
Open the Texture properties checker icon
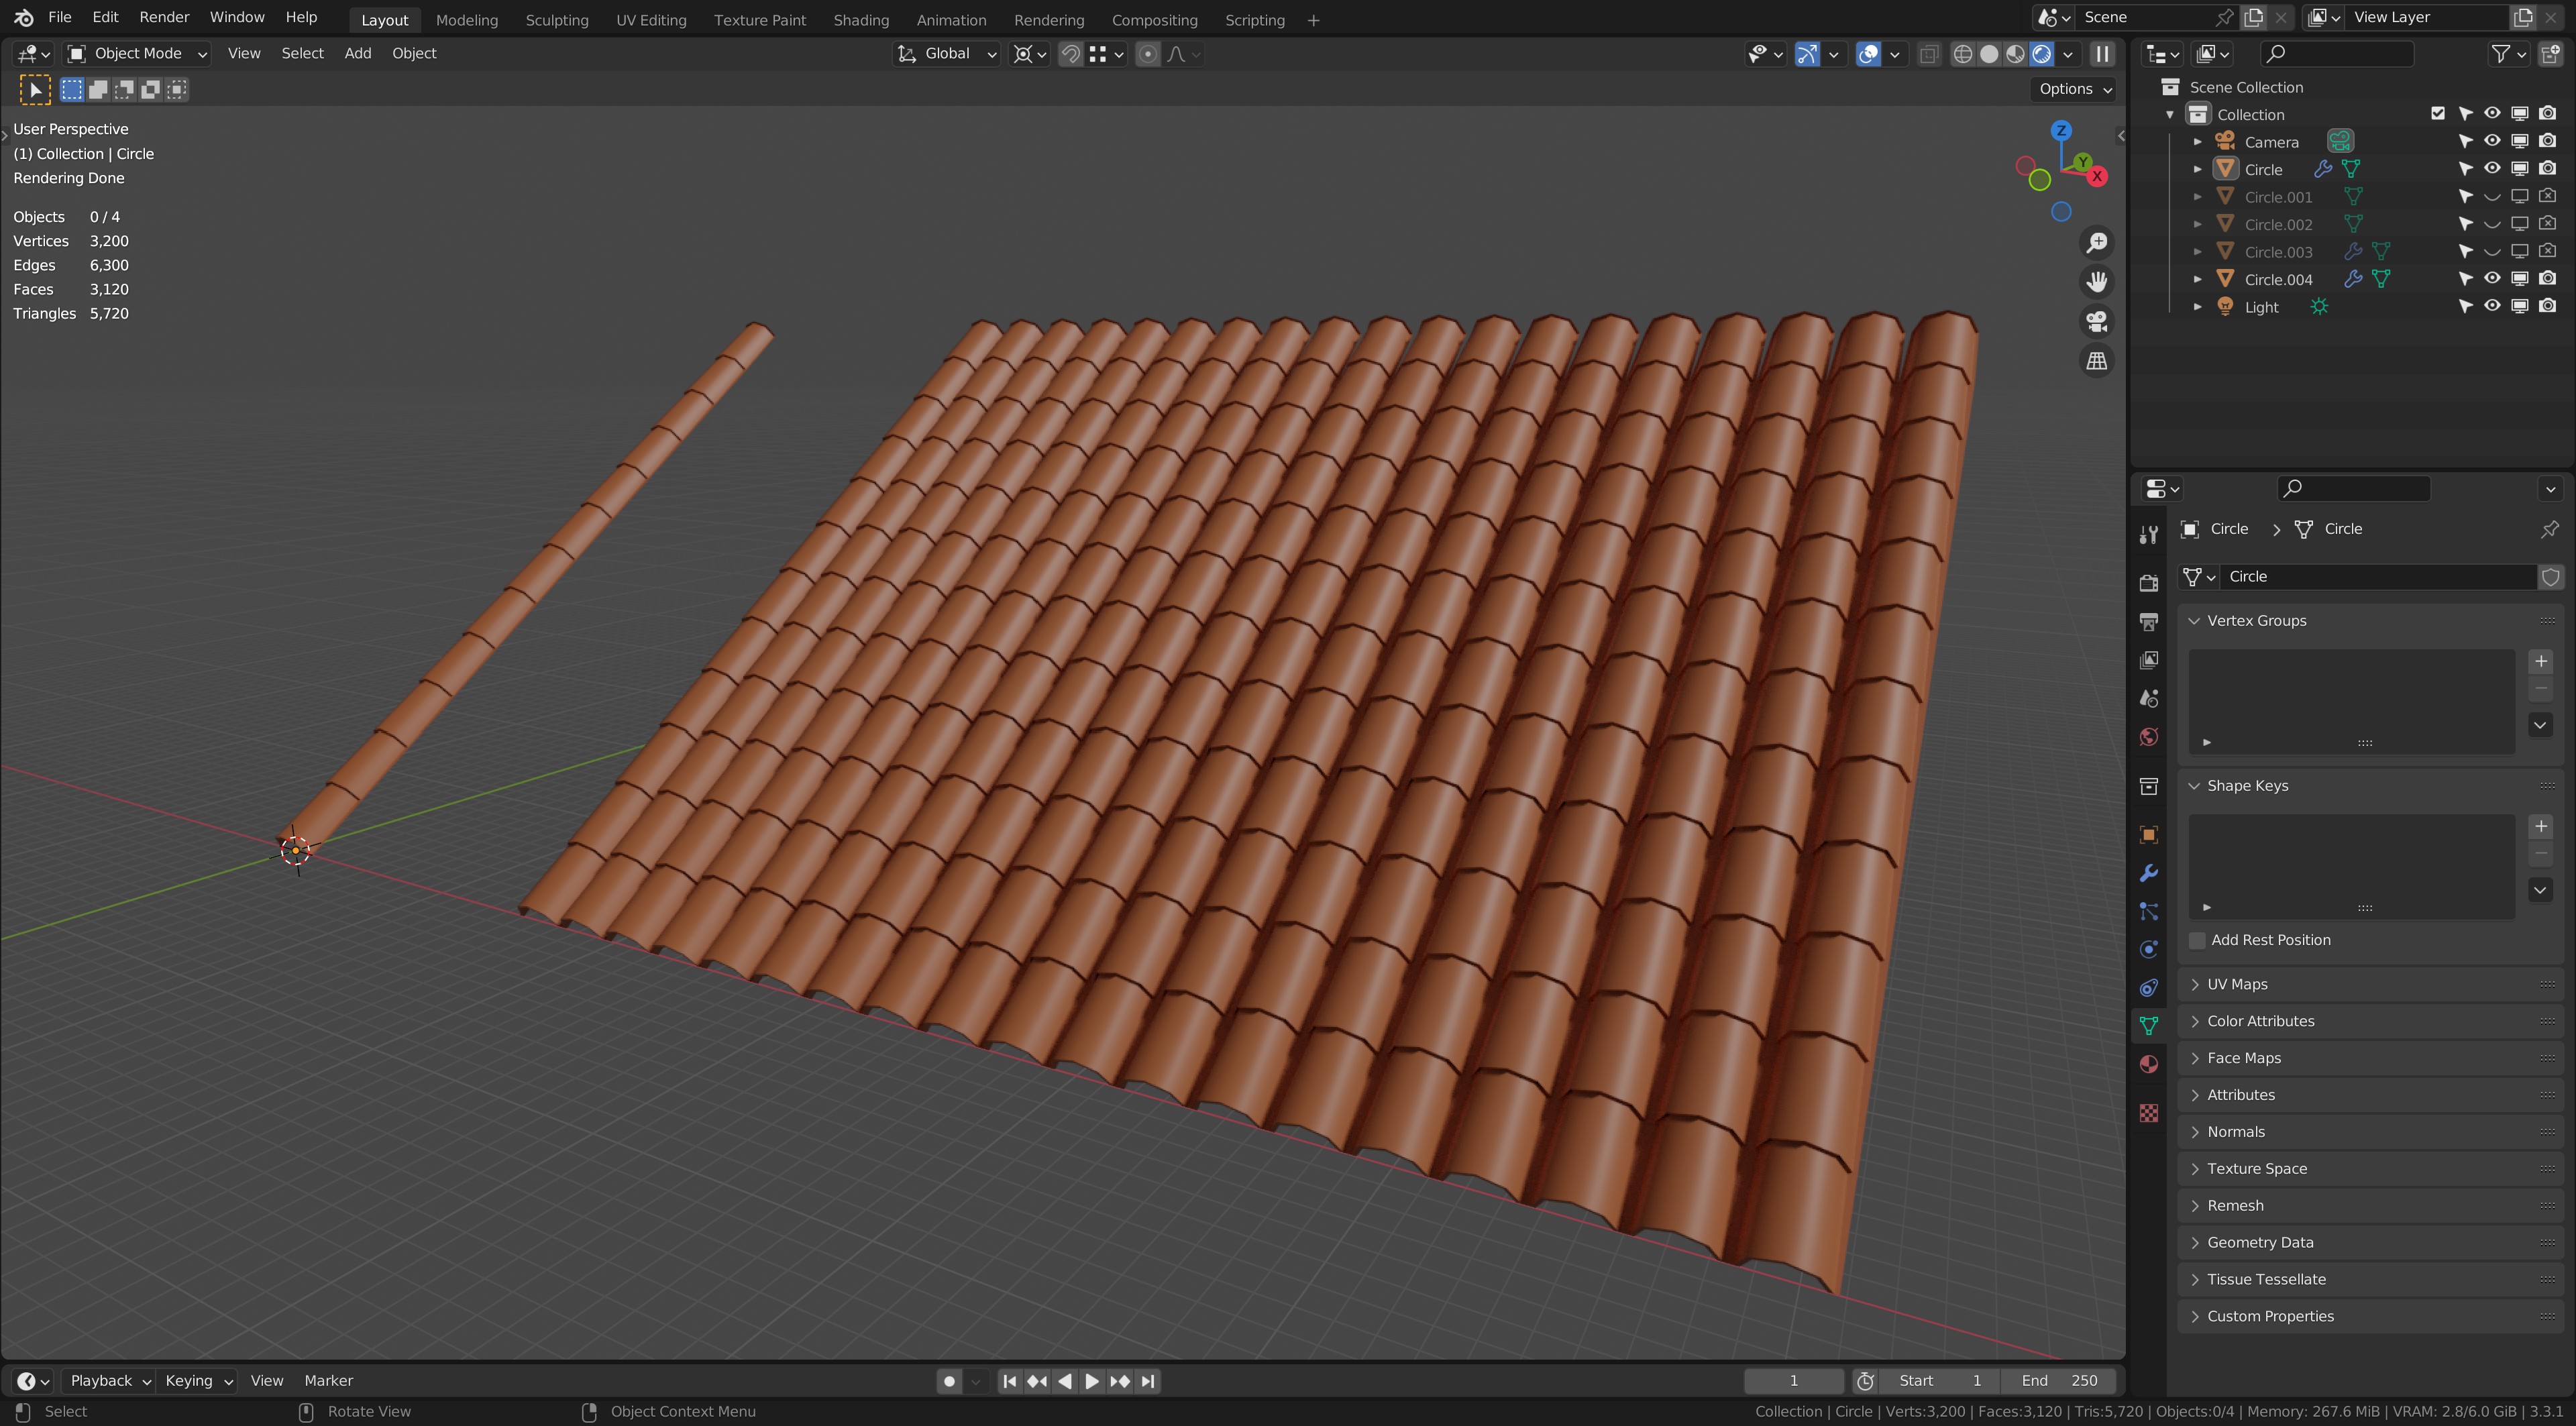coord(2148,1113)
